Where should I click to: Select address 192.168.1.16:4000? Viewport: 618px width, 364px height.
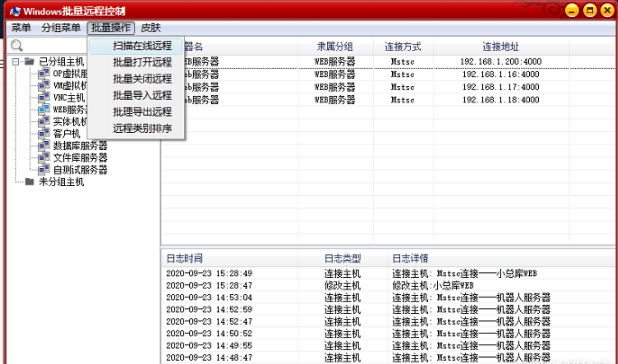coord(501,74)
